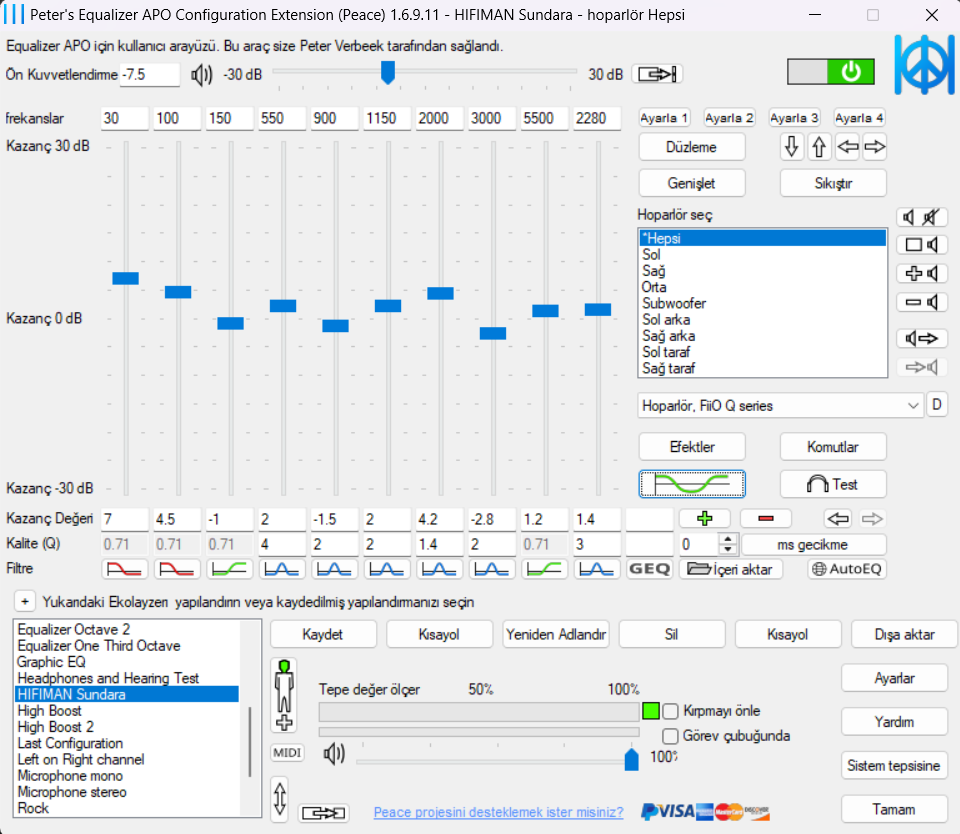Open the Peace project donate link

(498, 813)
